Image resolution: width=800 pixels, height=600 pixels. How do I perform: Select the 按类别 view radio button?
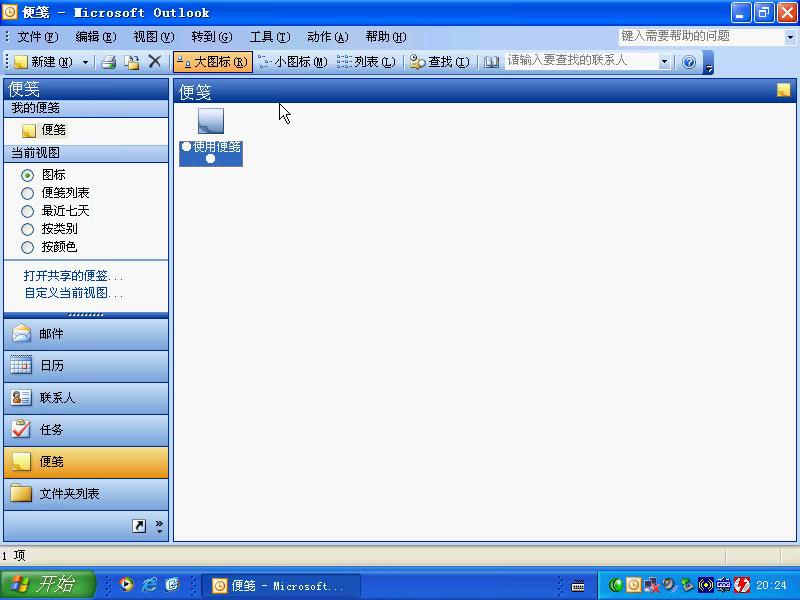click(28, 230)
